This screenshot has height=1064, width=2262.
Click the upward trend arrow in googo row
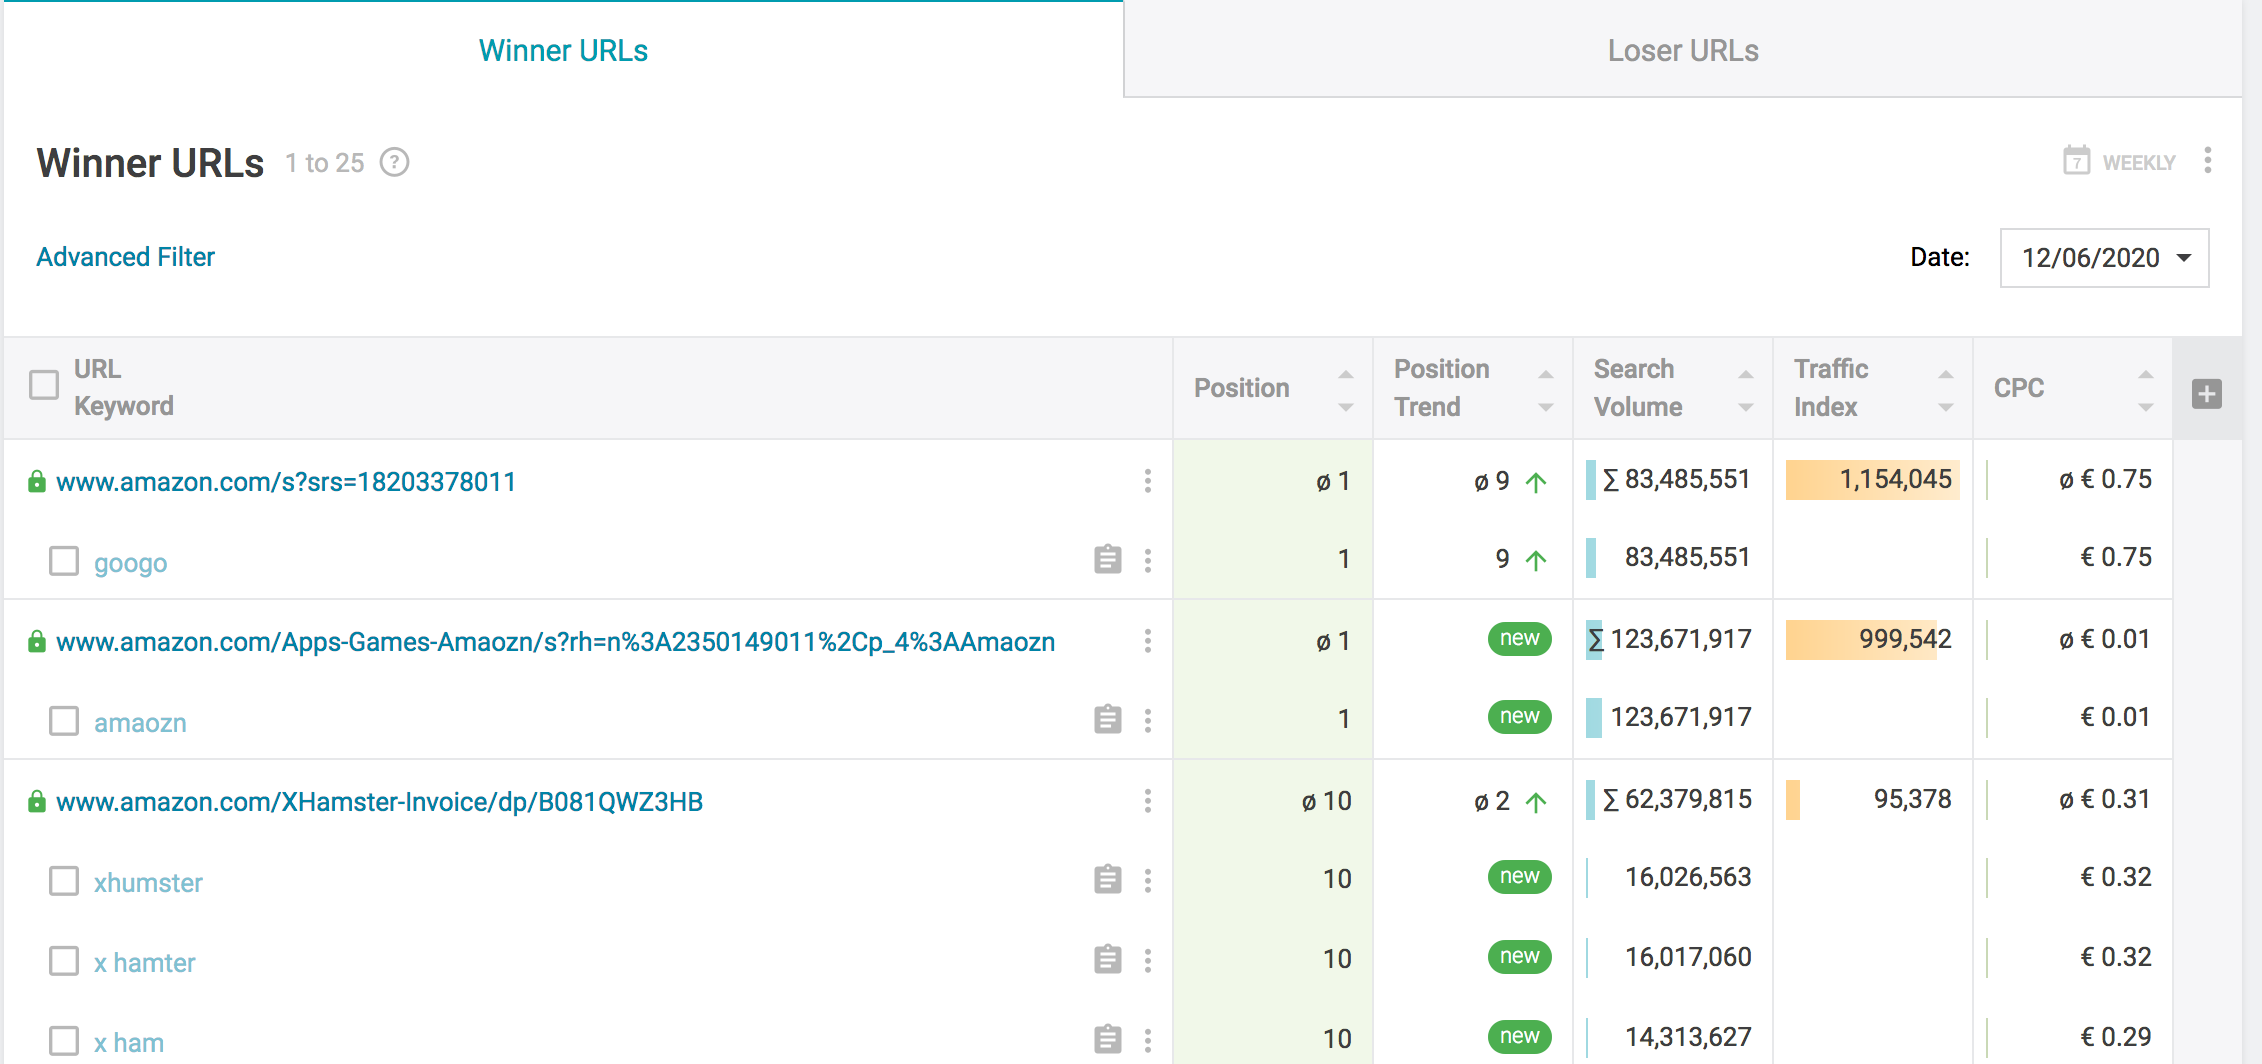tap(1536, 560)
